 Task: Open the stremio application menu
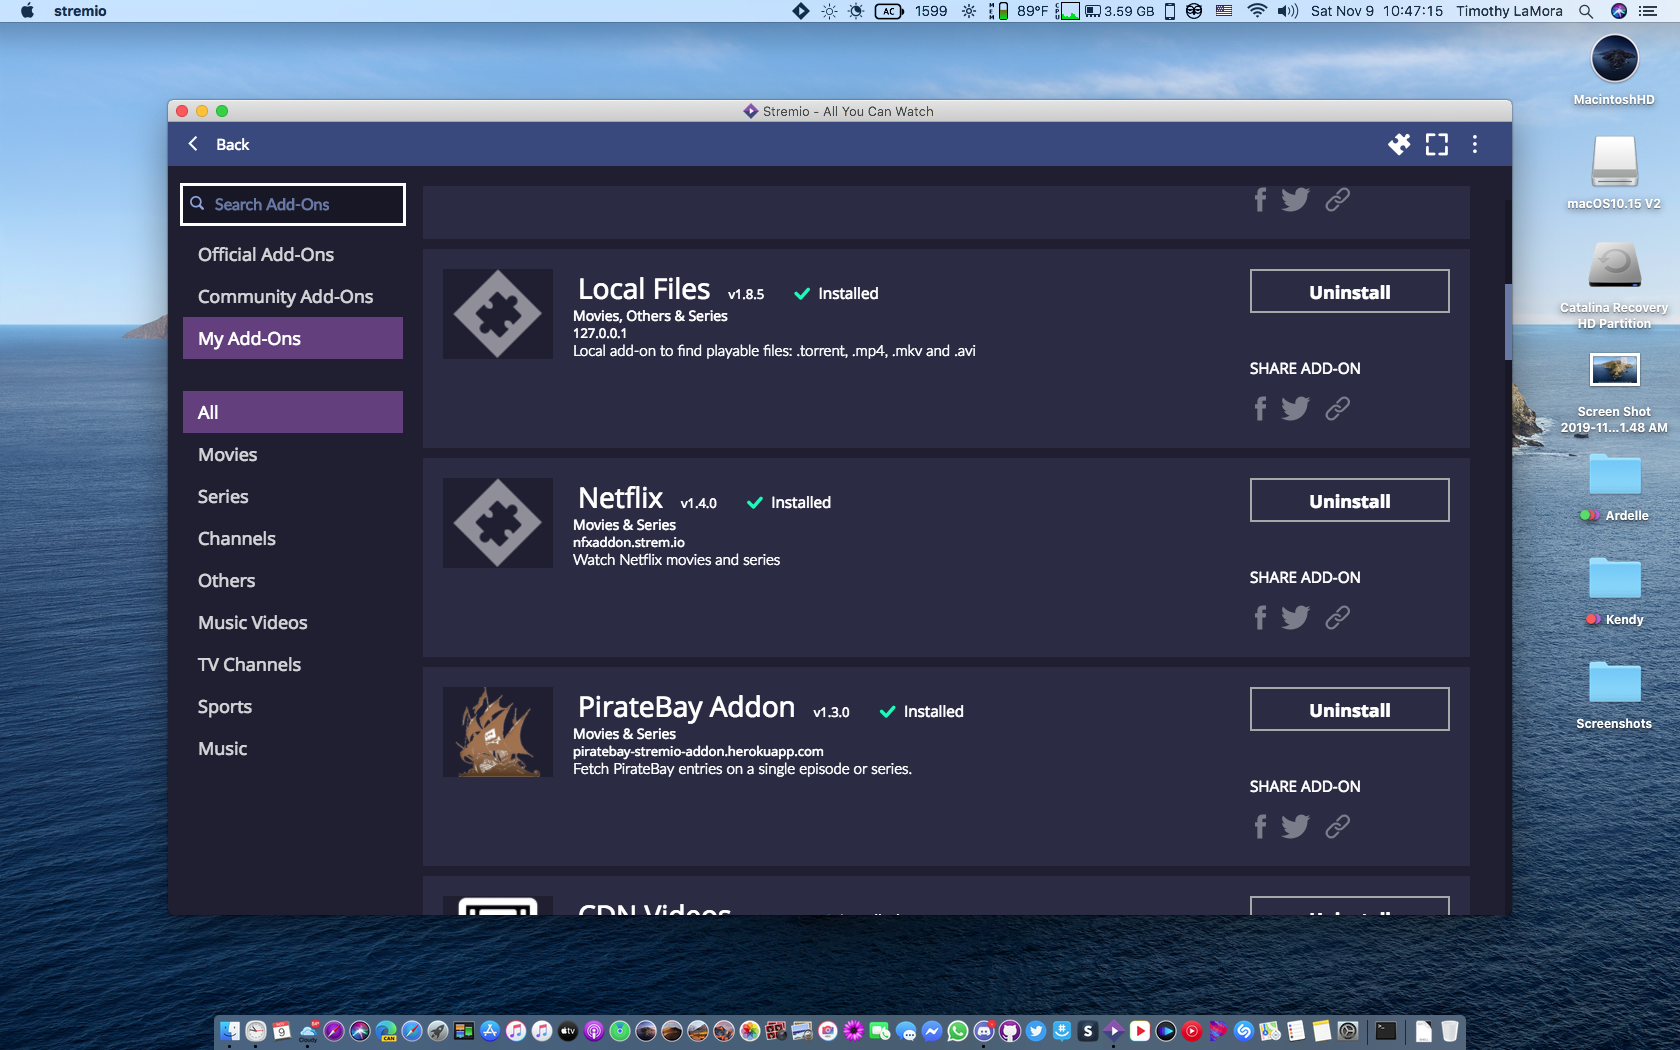80,11
